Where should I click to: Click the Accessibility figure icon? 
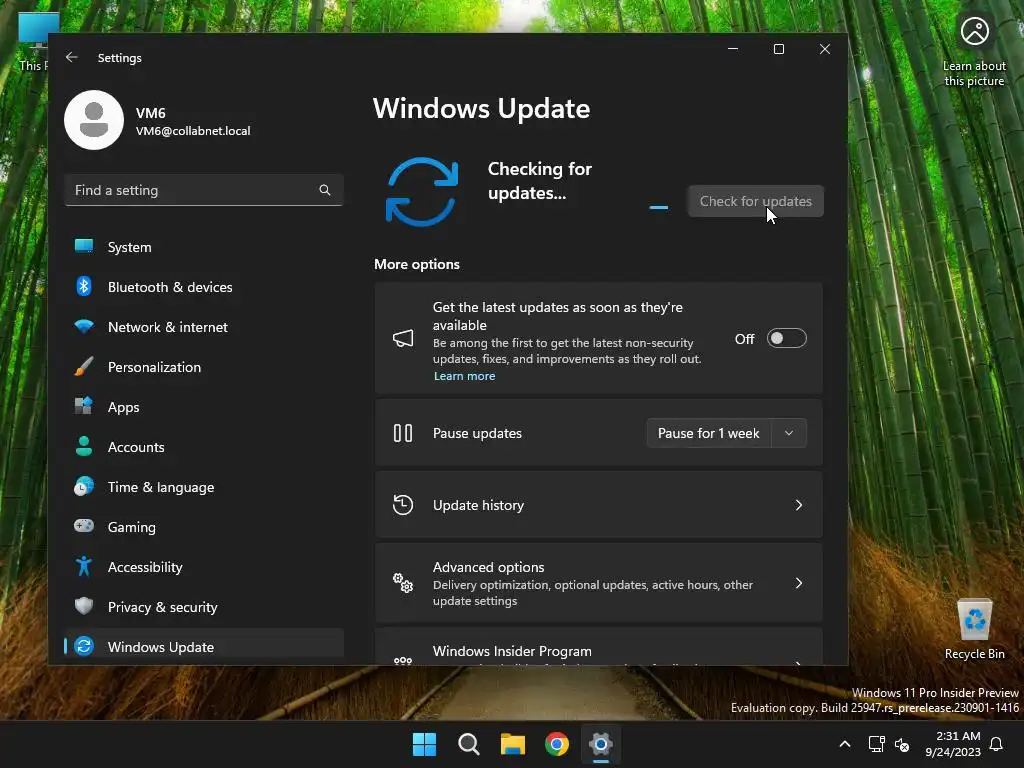(84, 566)
